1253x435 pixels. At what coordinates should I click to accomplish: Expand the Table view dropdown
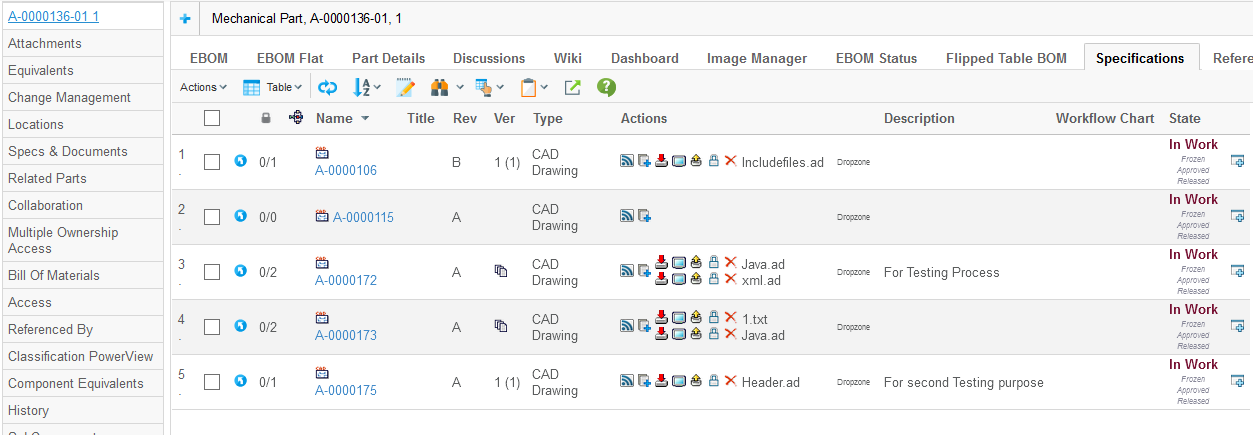tap(271, 88)
